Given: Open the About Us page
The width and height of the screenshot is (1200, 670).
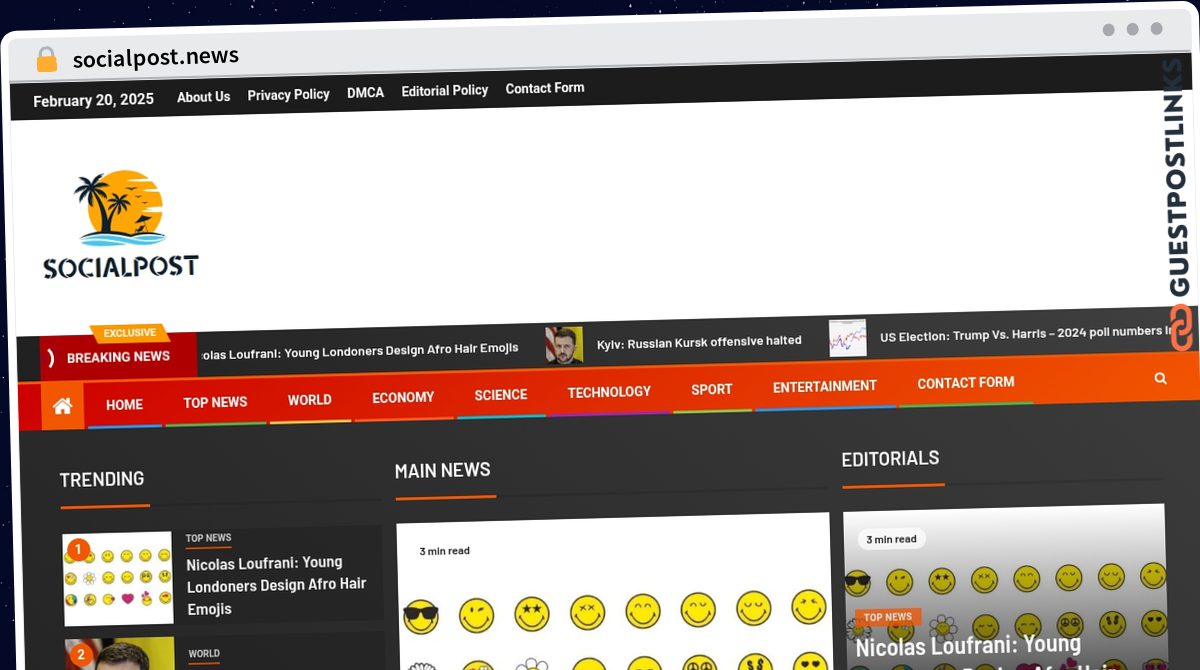Looking at the screenshot, I should (203, 97).
